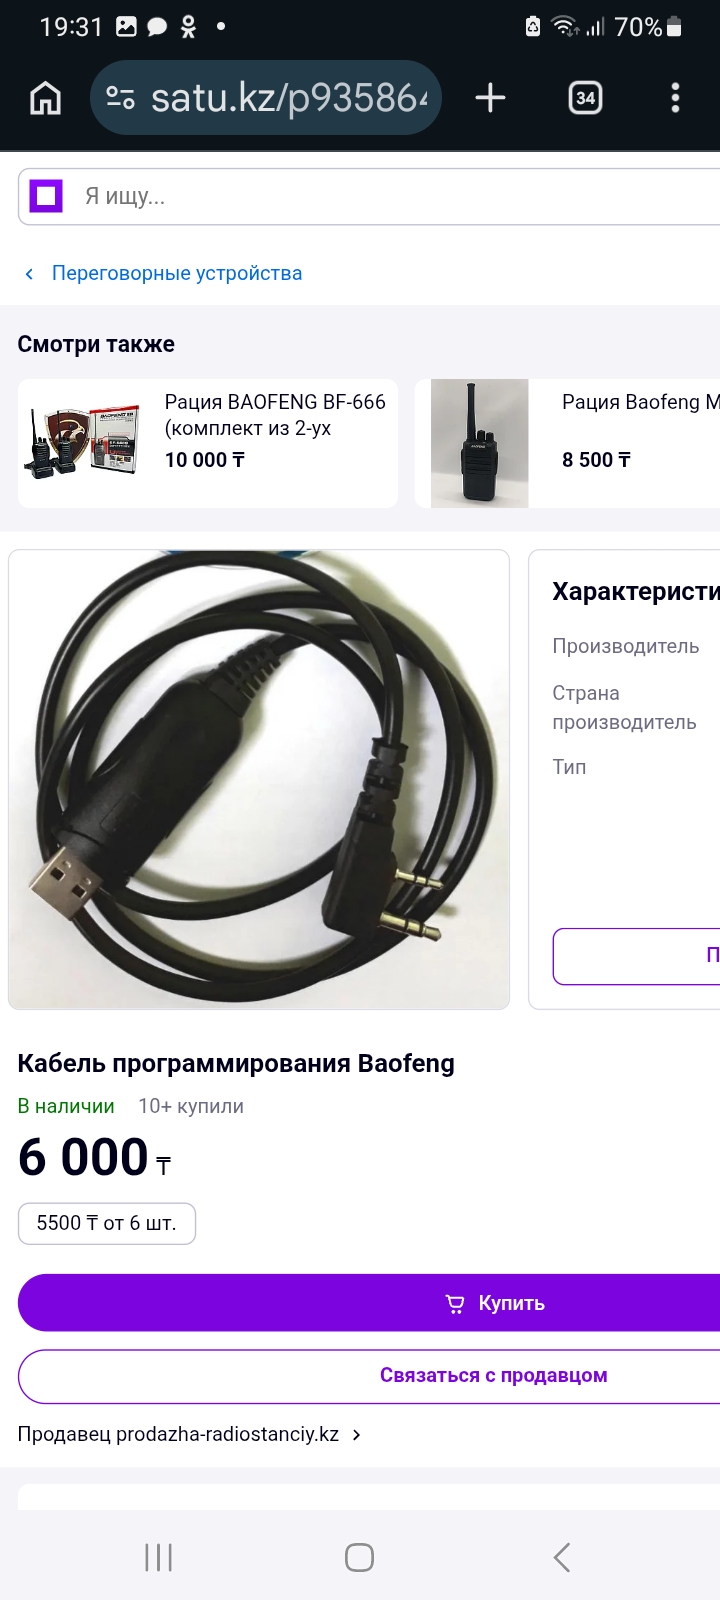720x1600 pixels.
Task: Tap the Кабель программирования Baofeng title
Action: [236, 1063]
